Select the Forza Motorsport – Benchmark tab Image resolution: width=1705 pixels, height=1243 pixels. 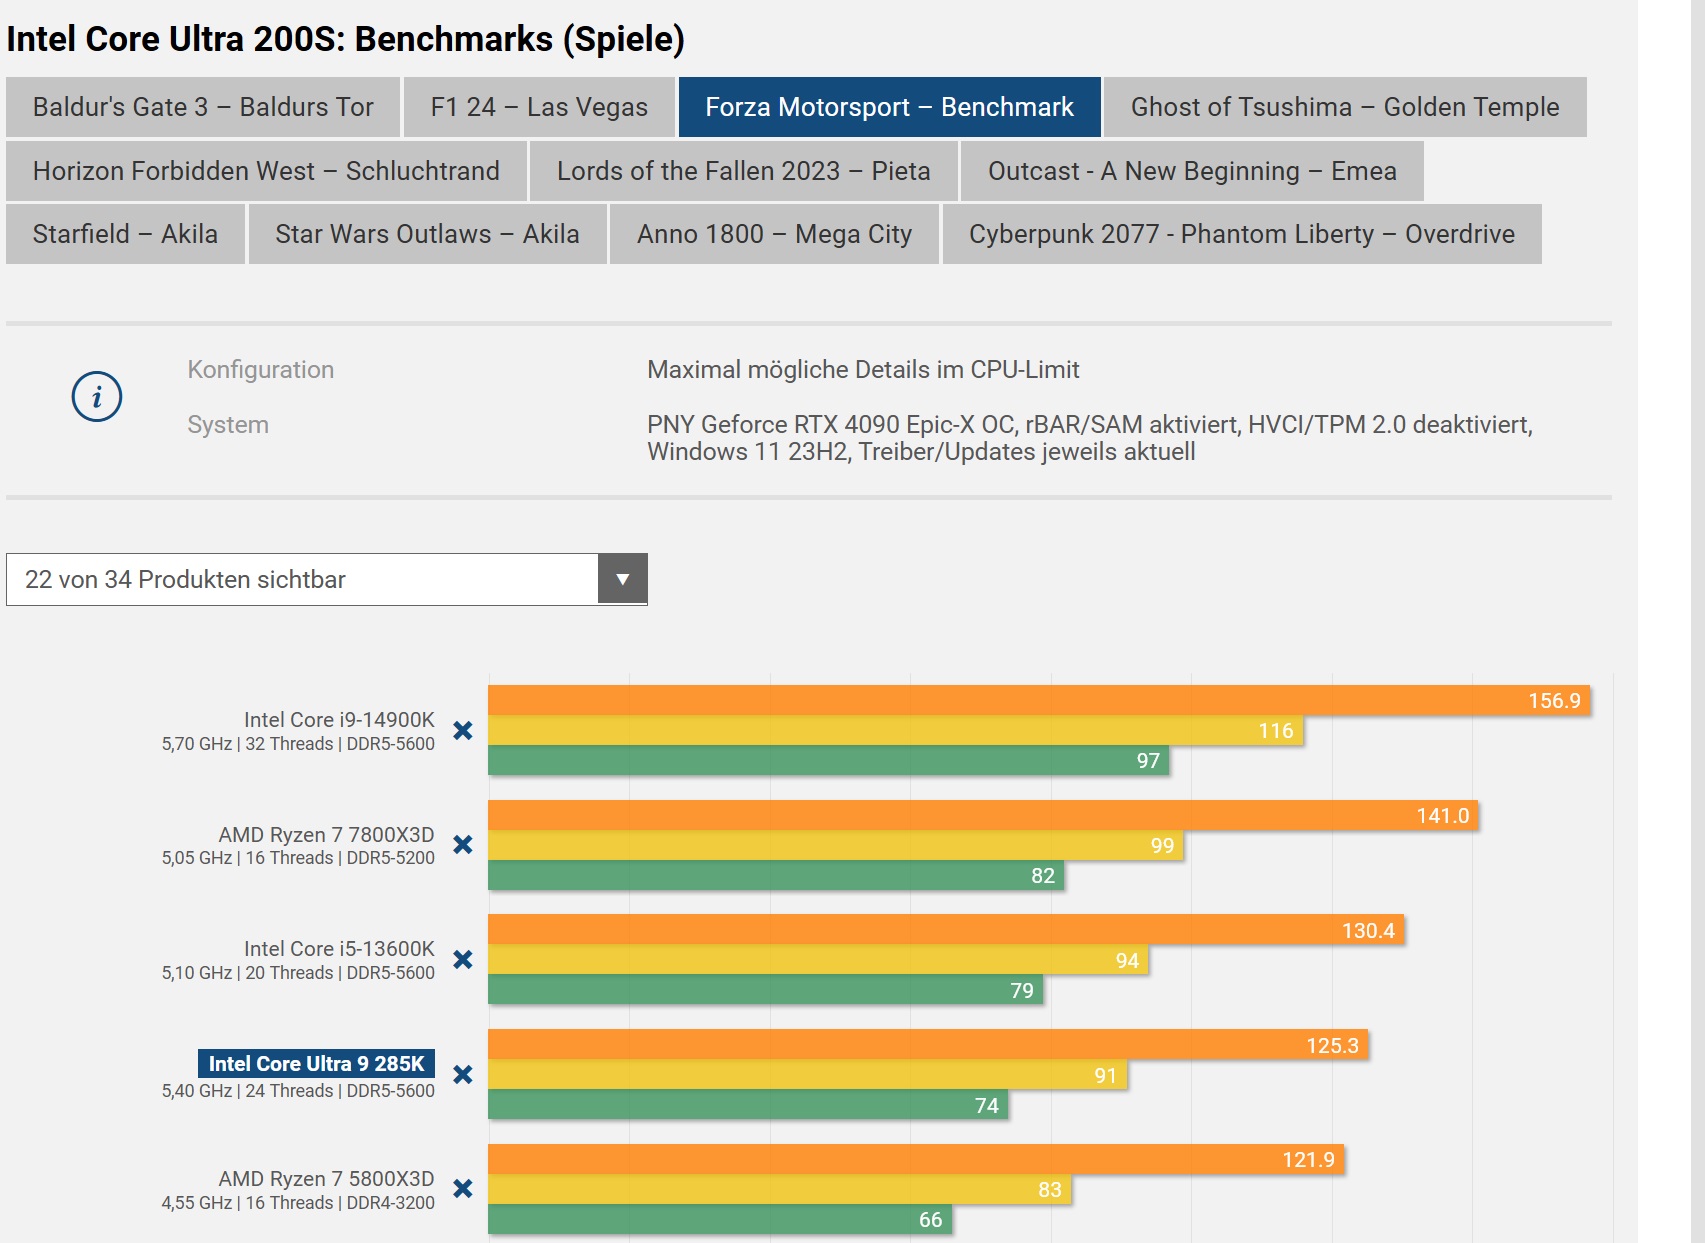pos(889,107)
